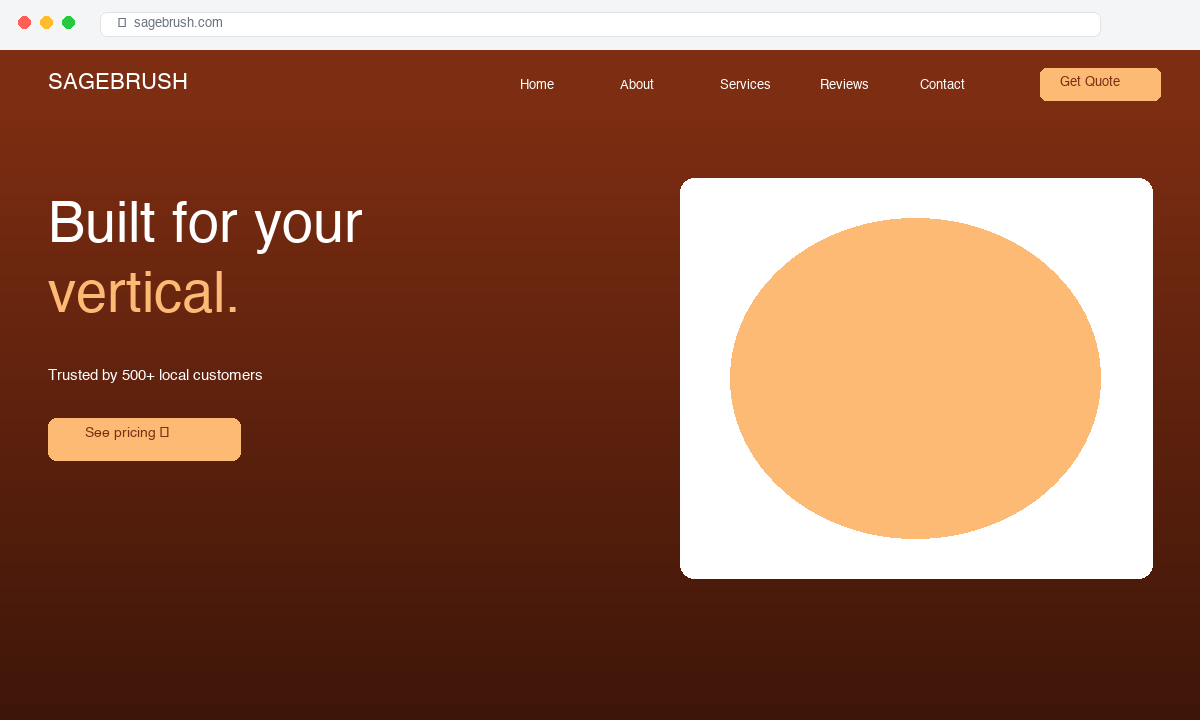Click the site info icon beside sagebrush.com

[122, 23]
